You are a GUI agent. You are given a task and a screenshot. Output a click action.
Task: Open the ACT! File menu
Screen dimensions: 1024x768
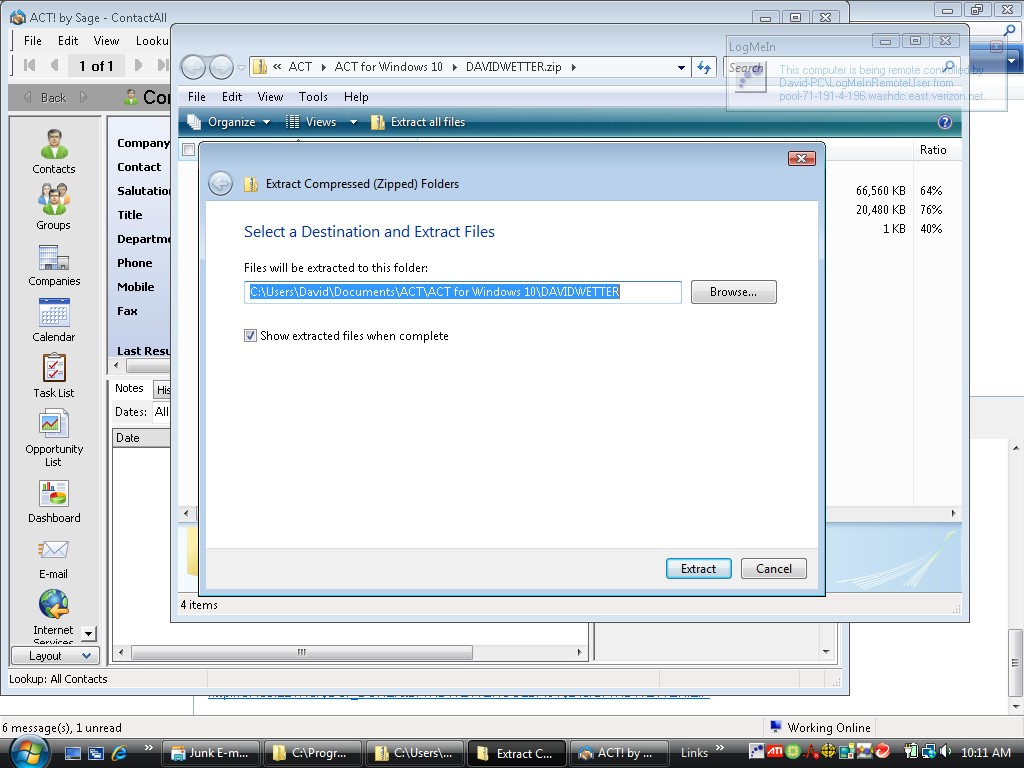coord(33,40)
